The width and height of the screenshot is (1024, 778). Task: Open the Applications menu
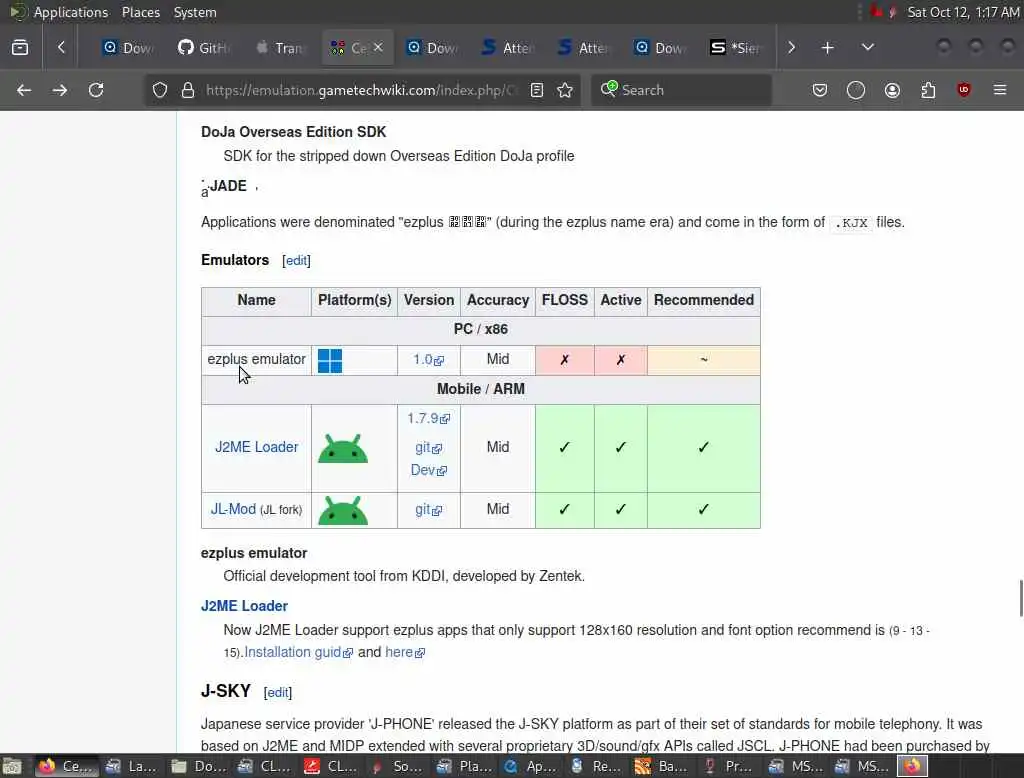point(71,12)
